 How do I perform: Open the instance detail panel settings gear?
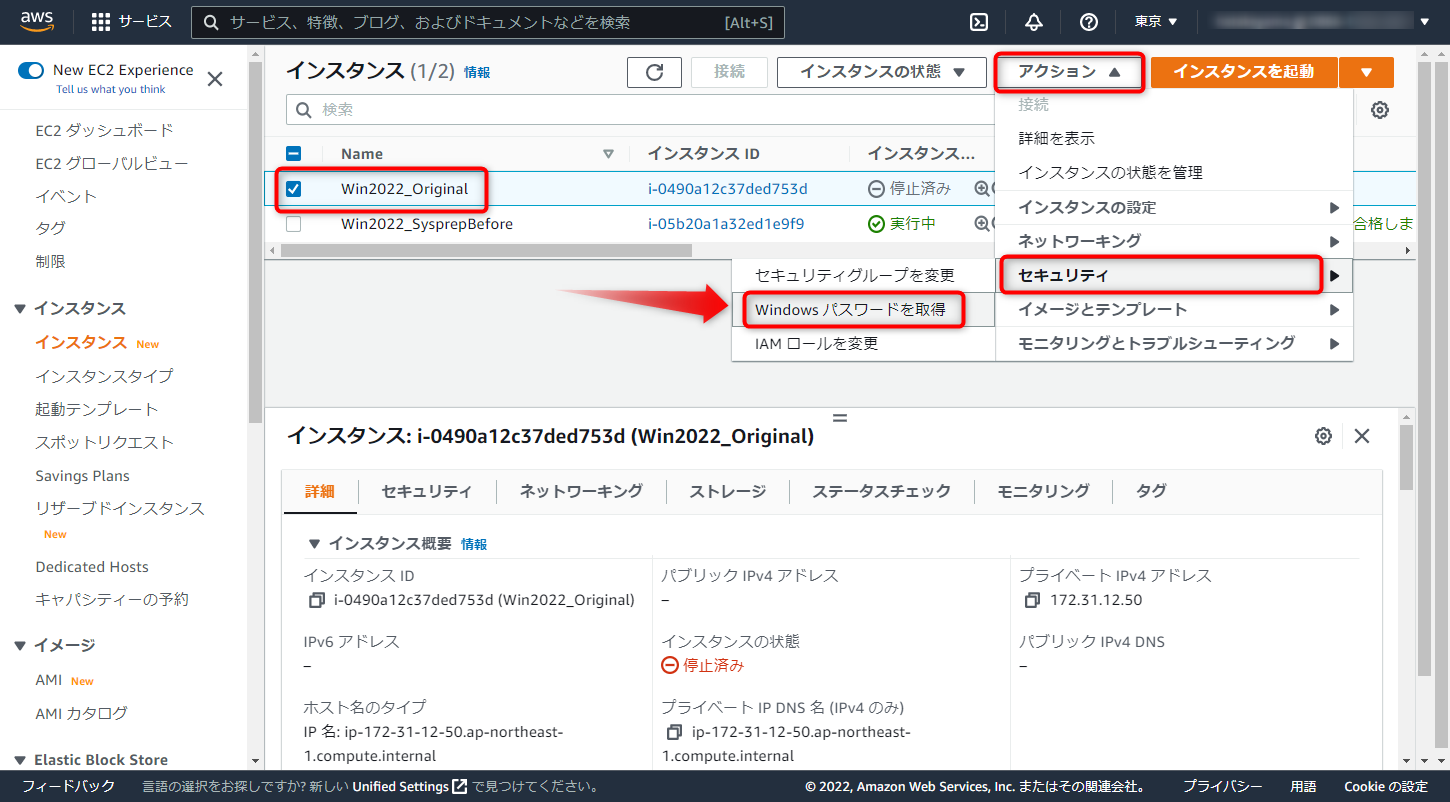pos(1323,436)
